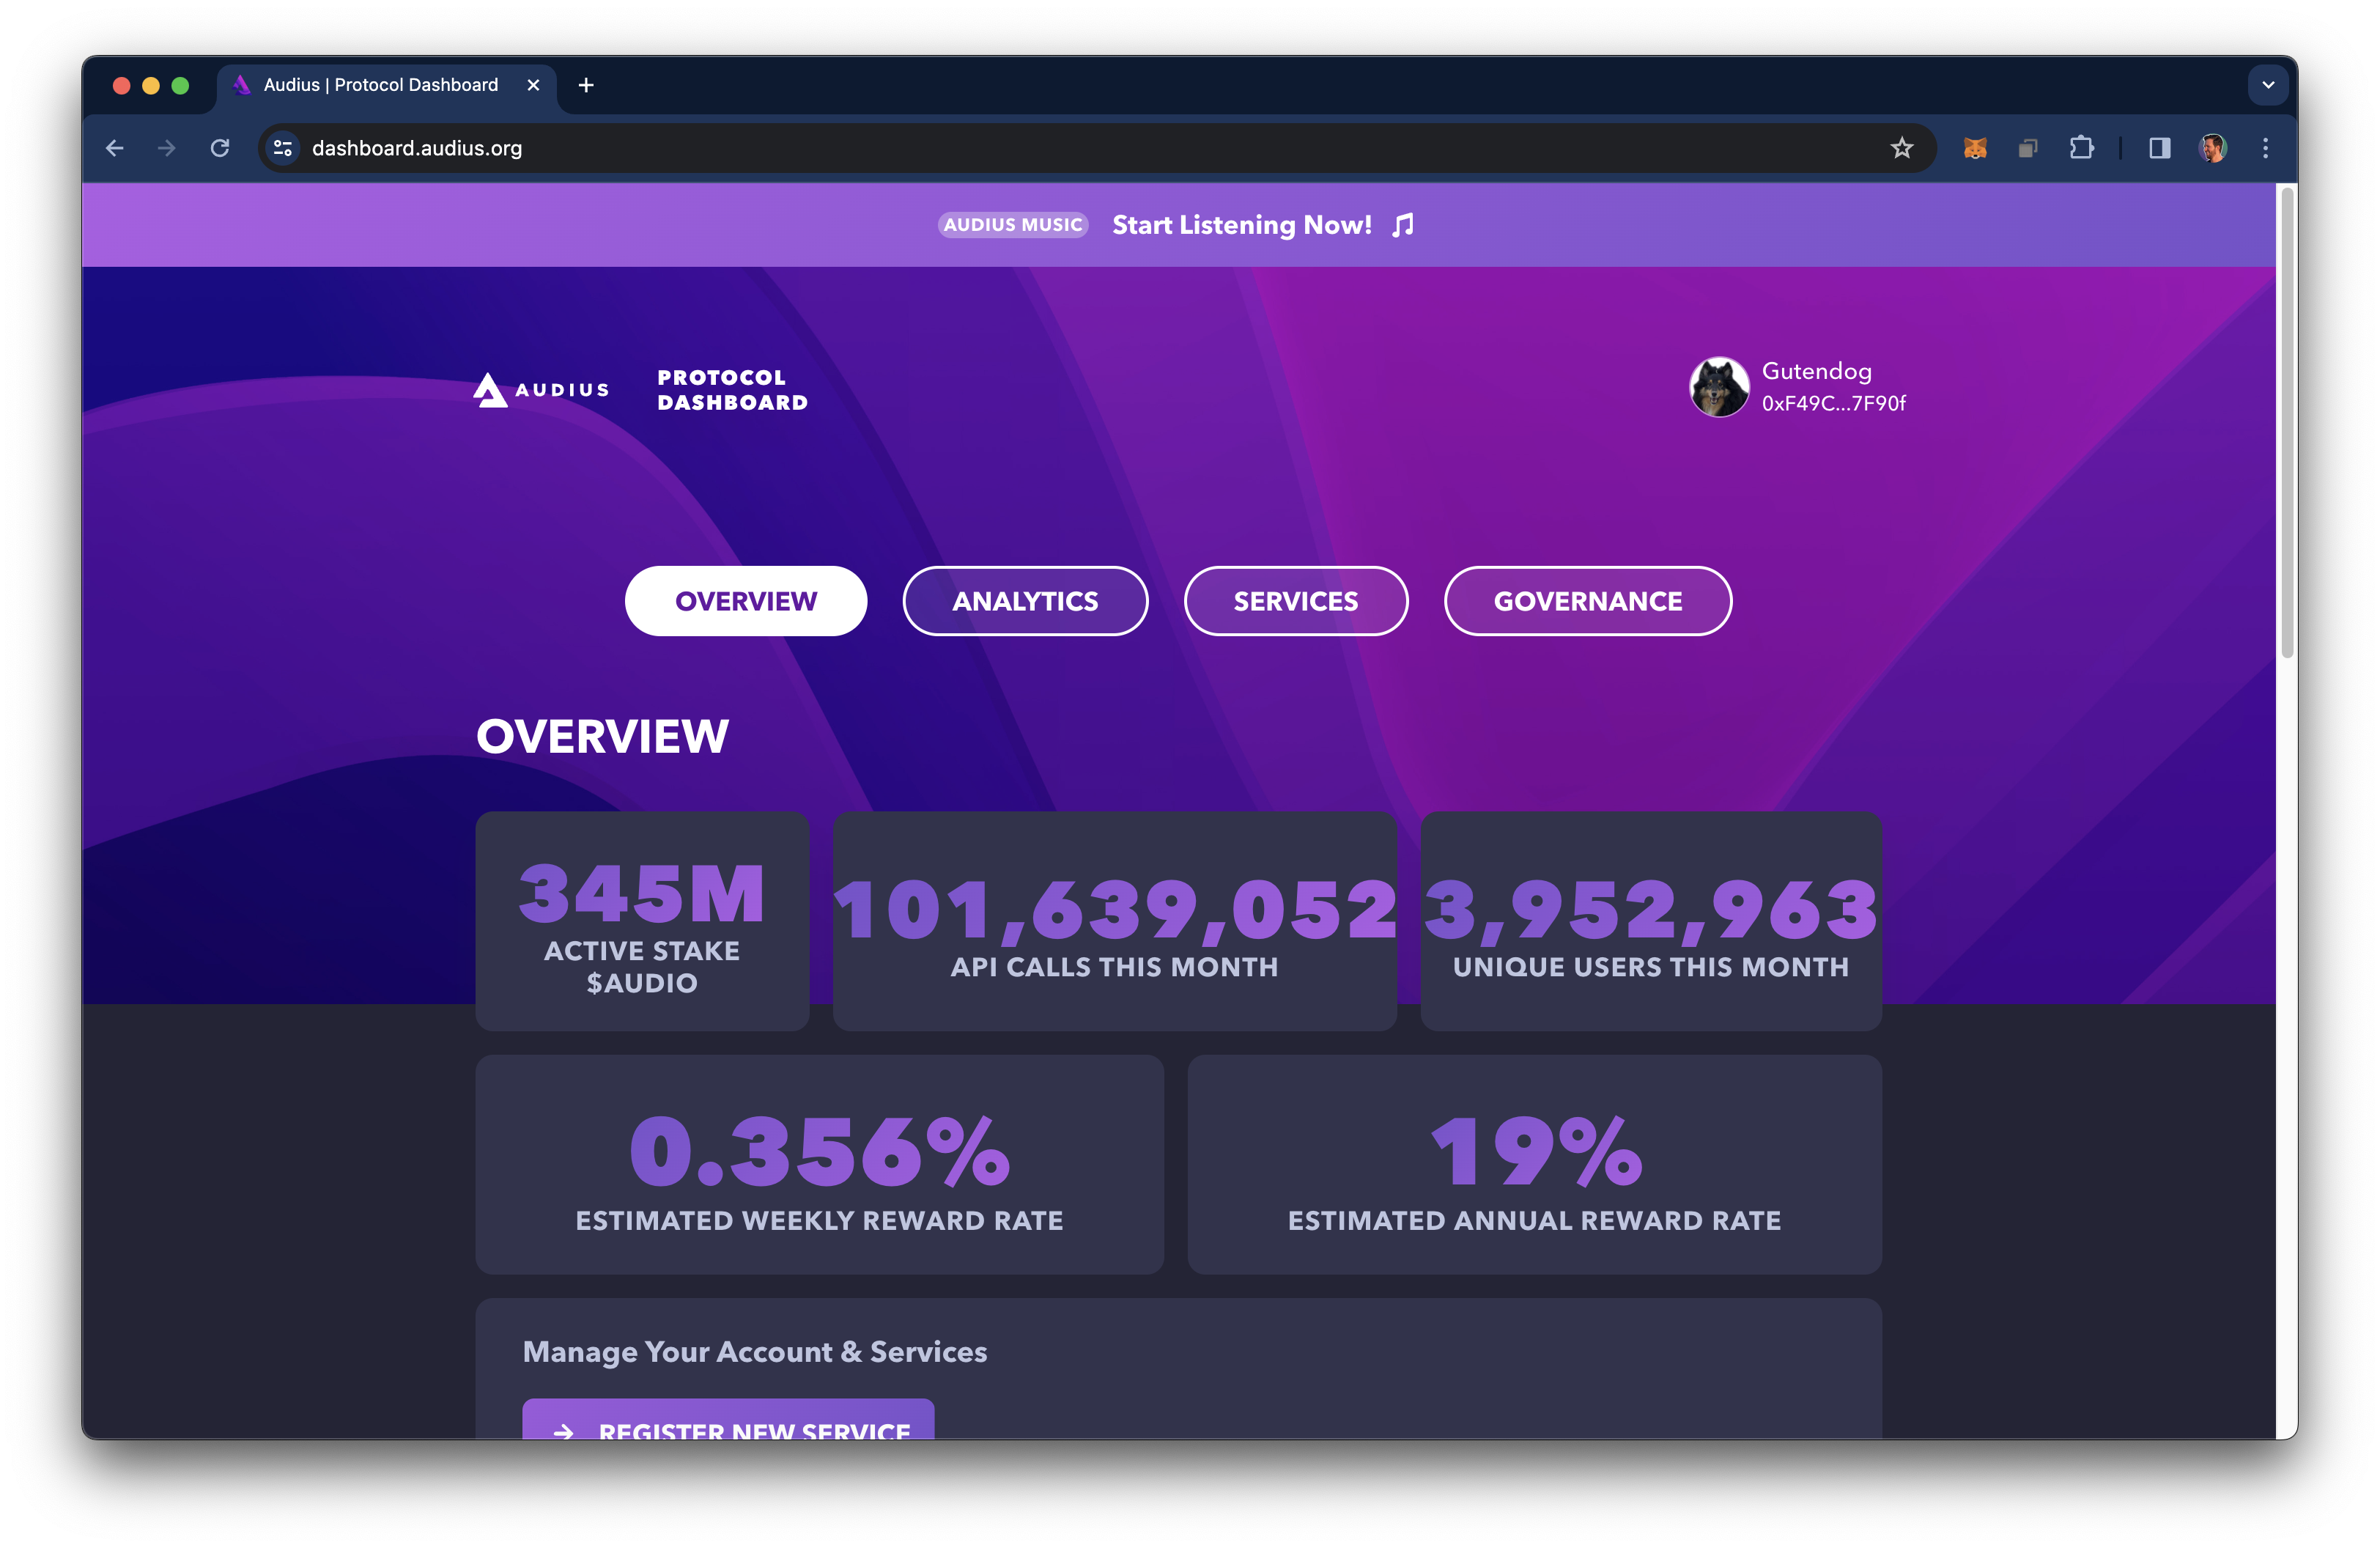Click the dashboard.audius.org address field
Screen dimensions: 2380x1548
click(x=900, y=148)
